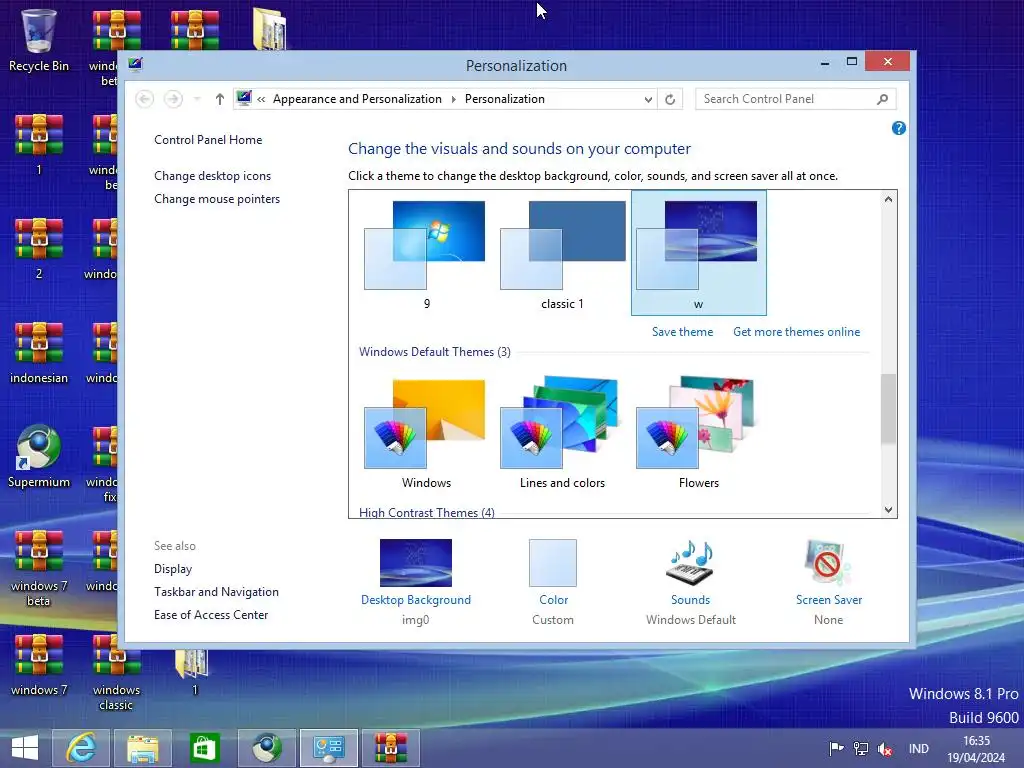Click the Back navigation arrow
Viewport: 1024px width, 768px height.
tap(144, 99)
